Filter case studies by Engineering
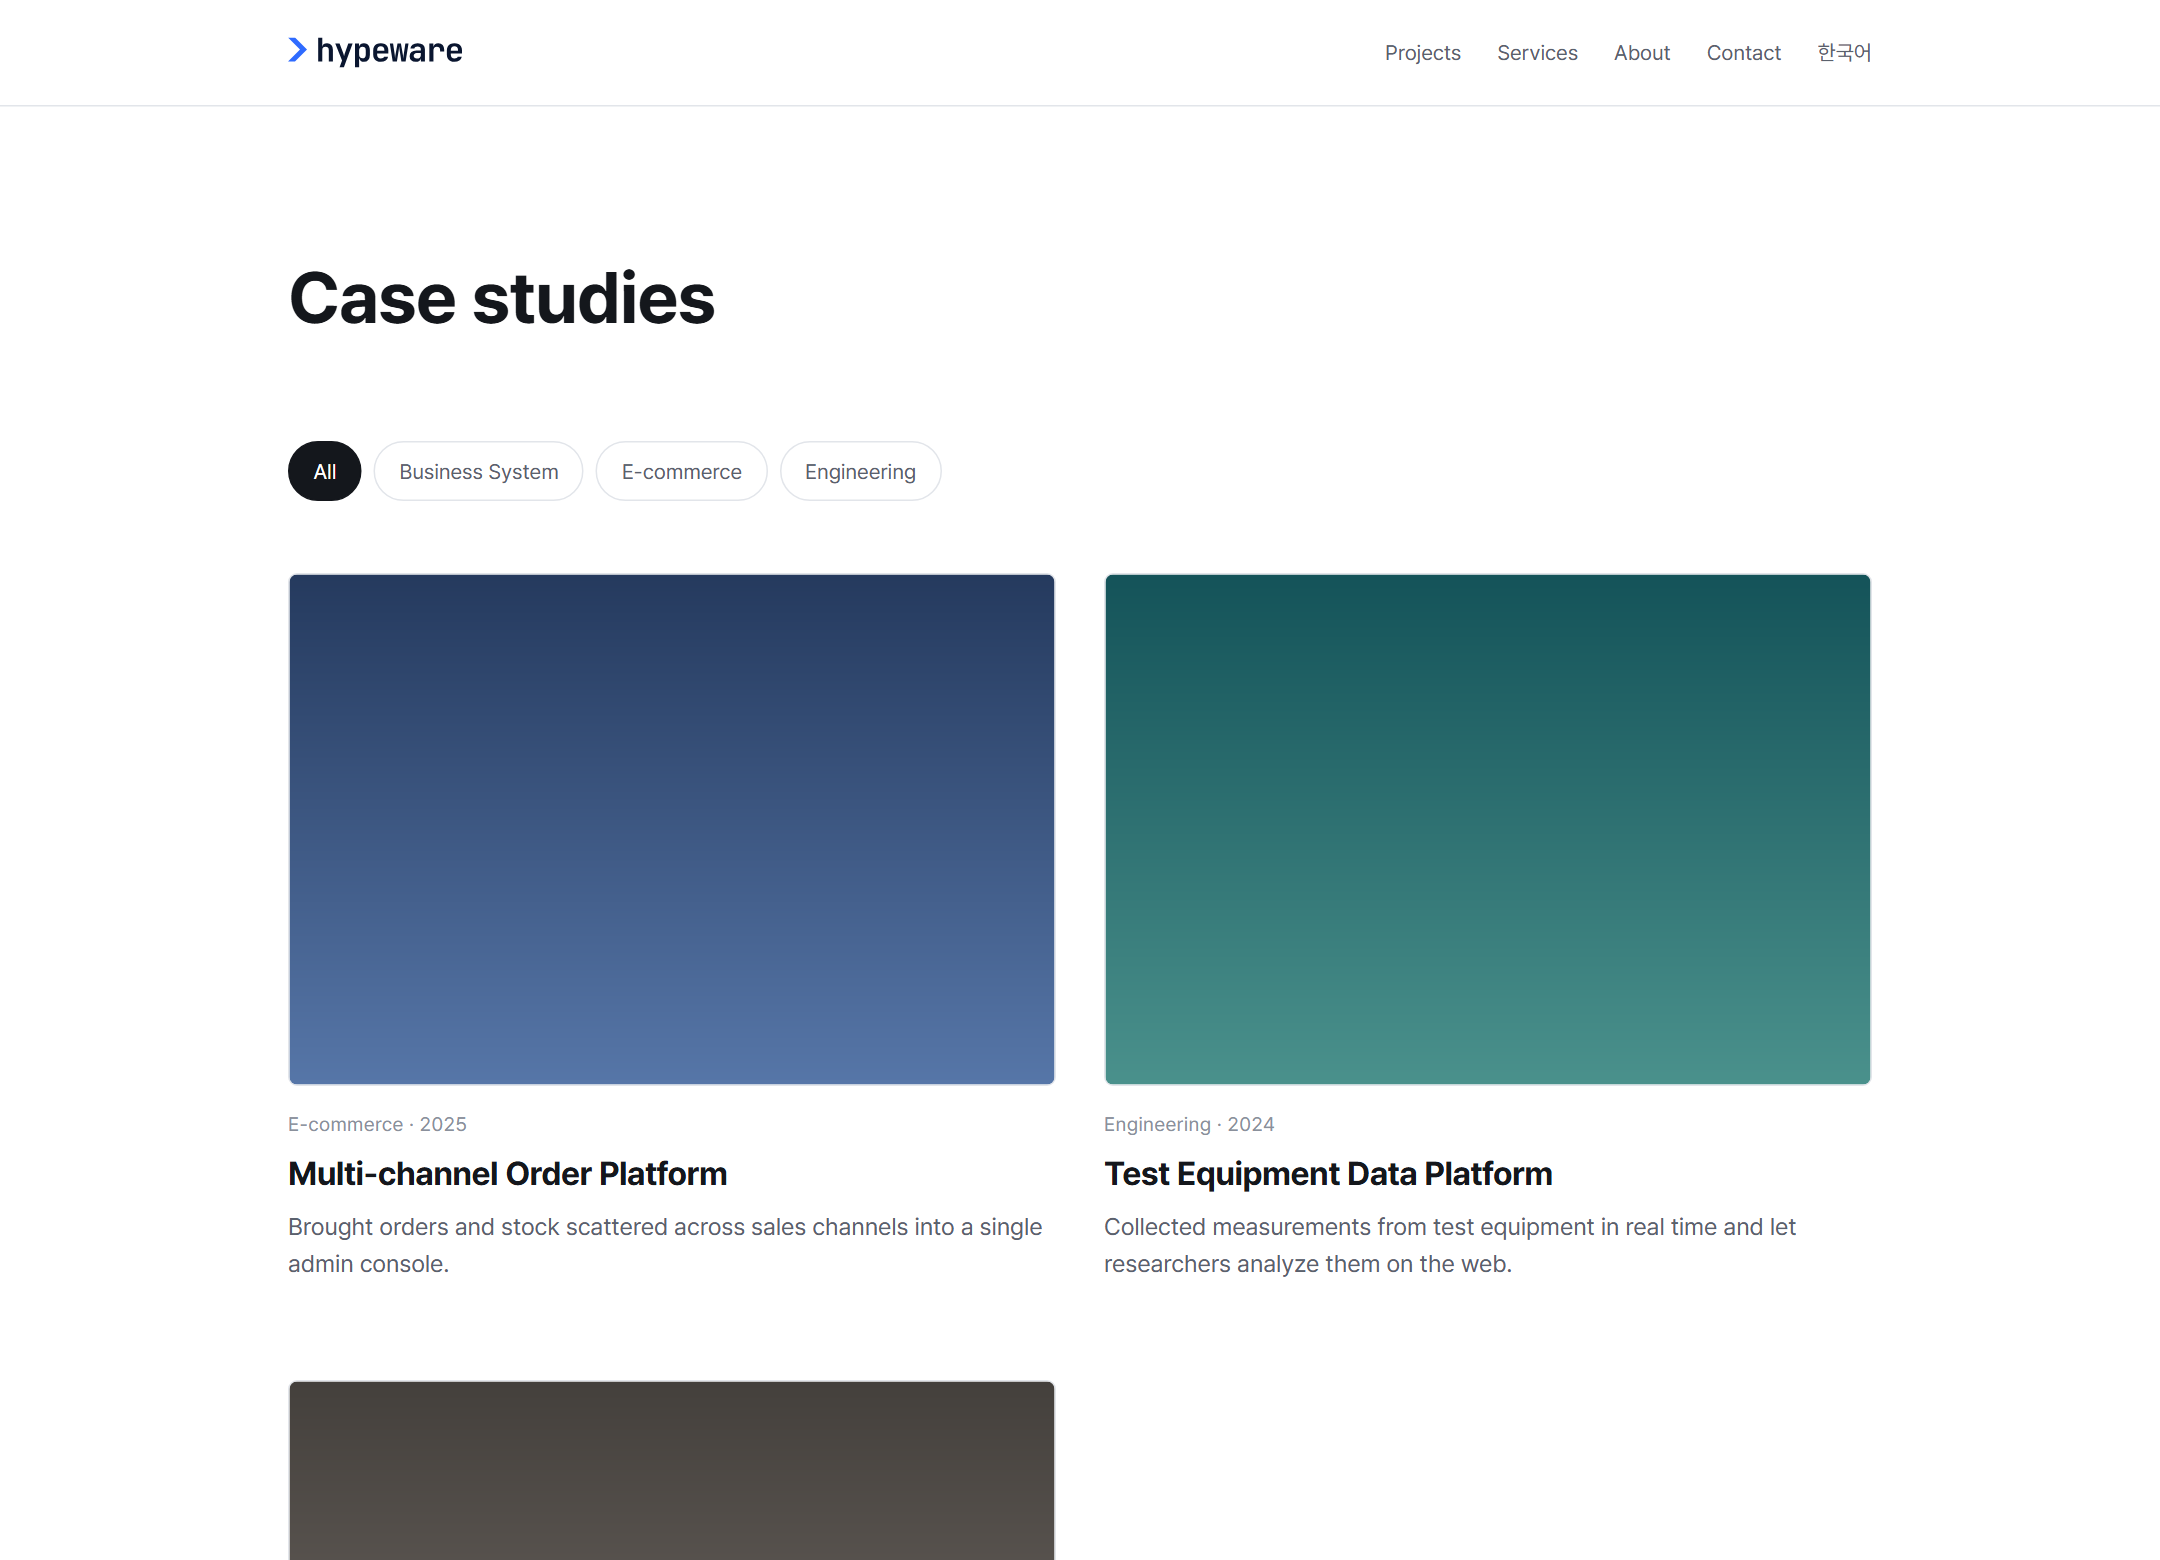 pyautogui.click(x=860, y=471)
